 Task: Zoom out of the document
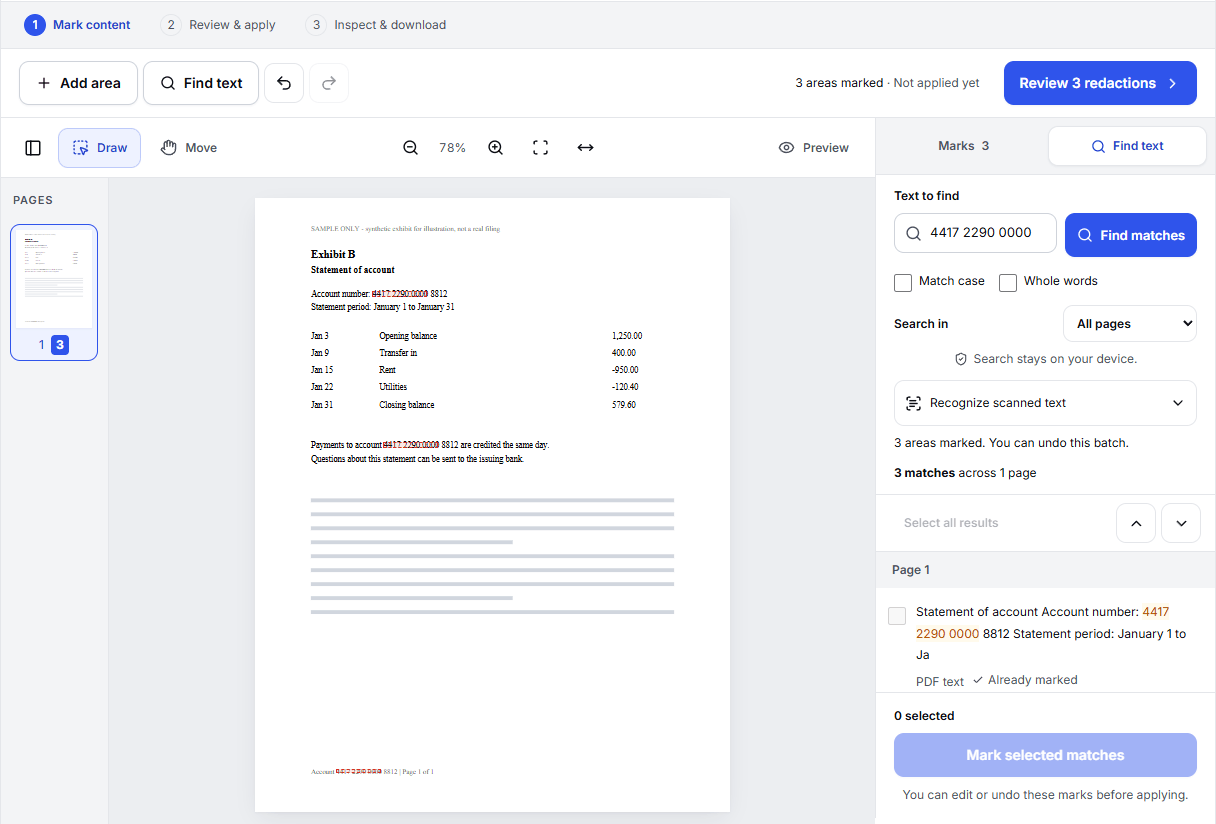coord(410,148)
